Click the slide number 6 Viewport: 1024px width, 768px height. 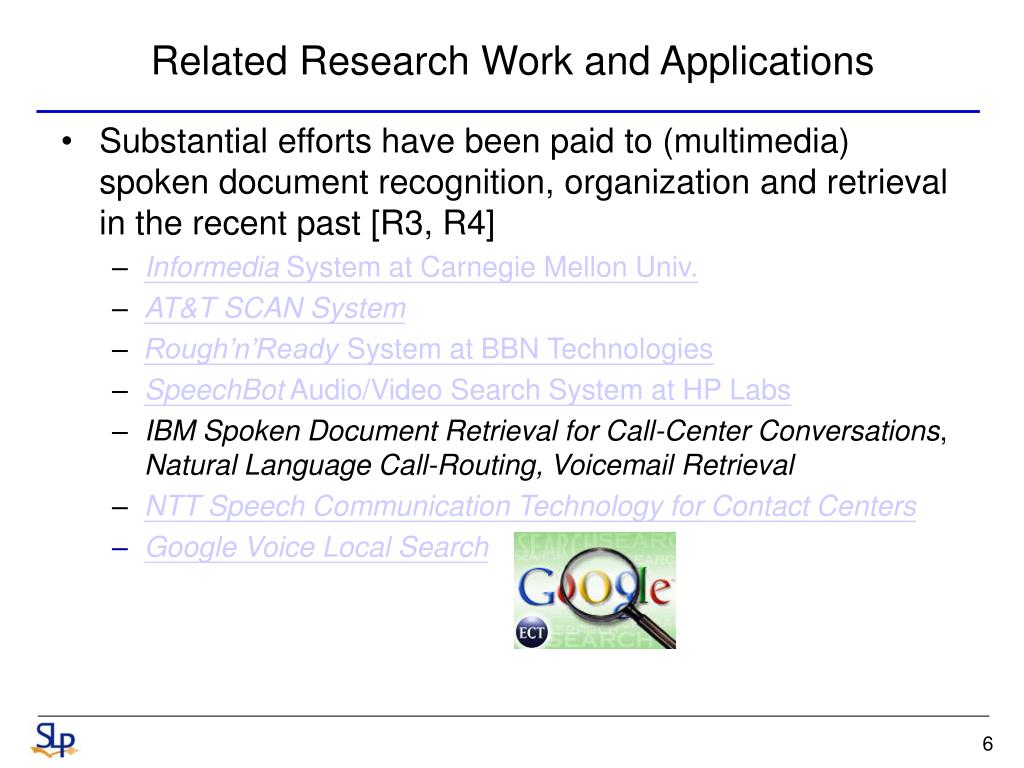(987, 744)
